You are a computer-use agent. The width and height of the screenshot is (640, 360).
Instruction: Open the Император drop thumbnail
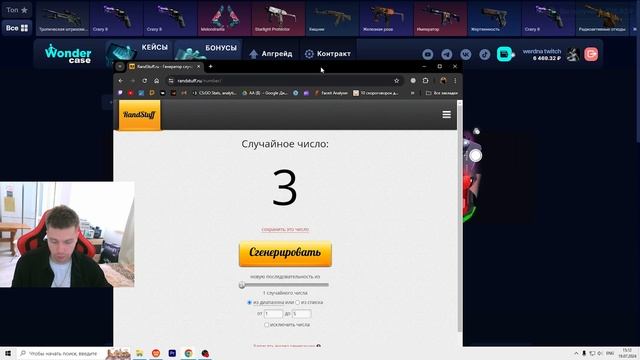coord(440,18)
